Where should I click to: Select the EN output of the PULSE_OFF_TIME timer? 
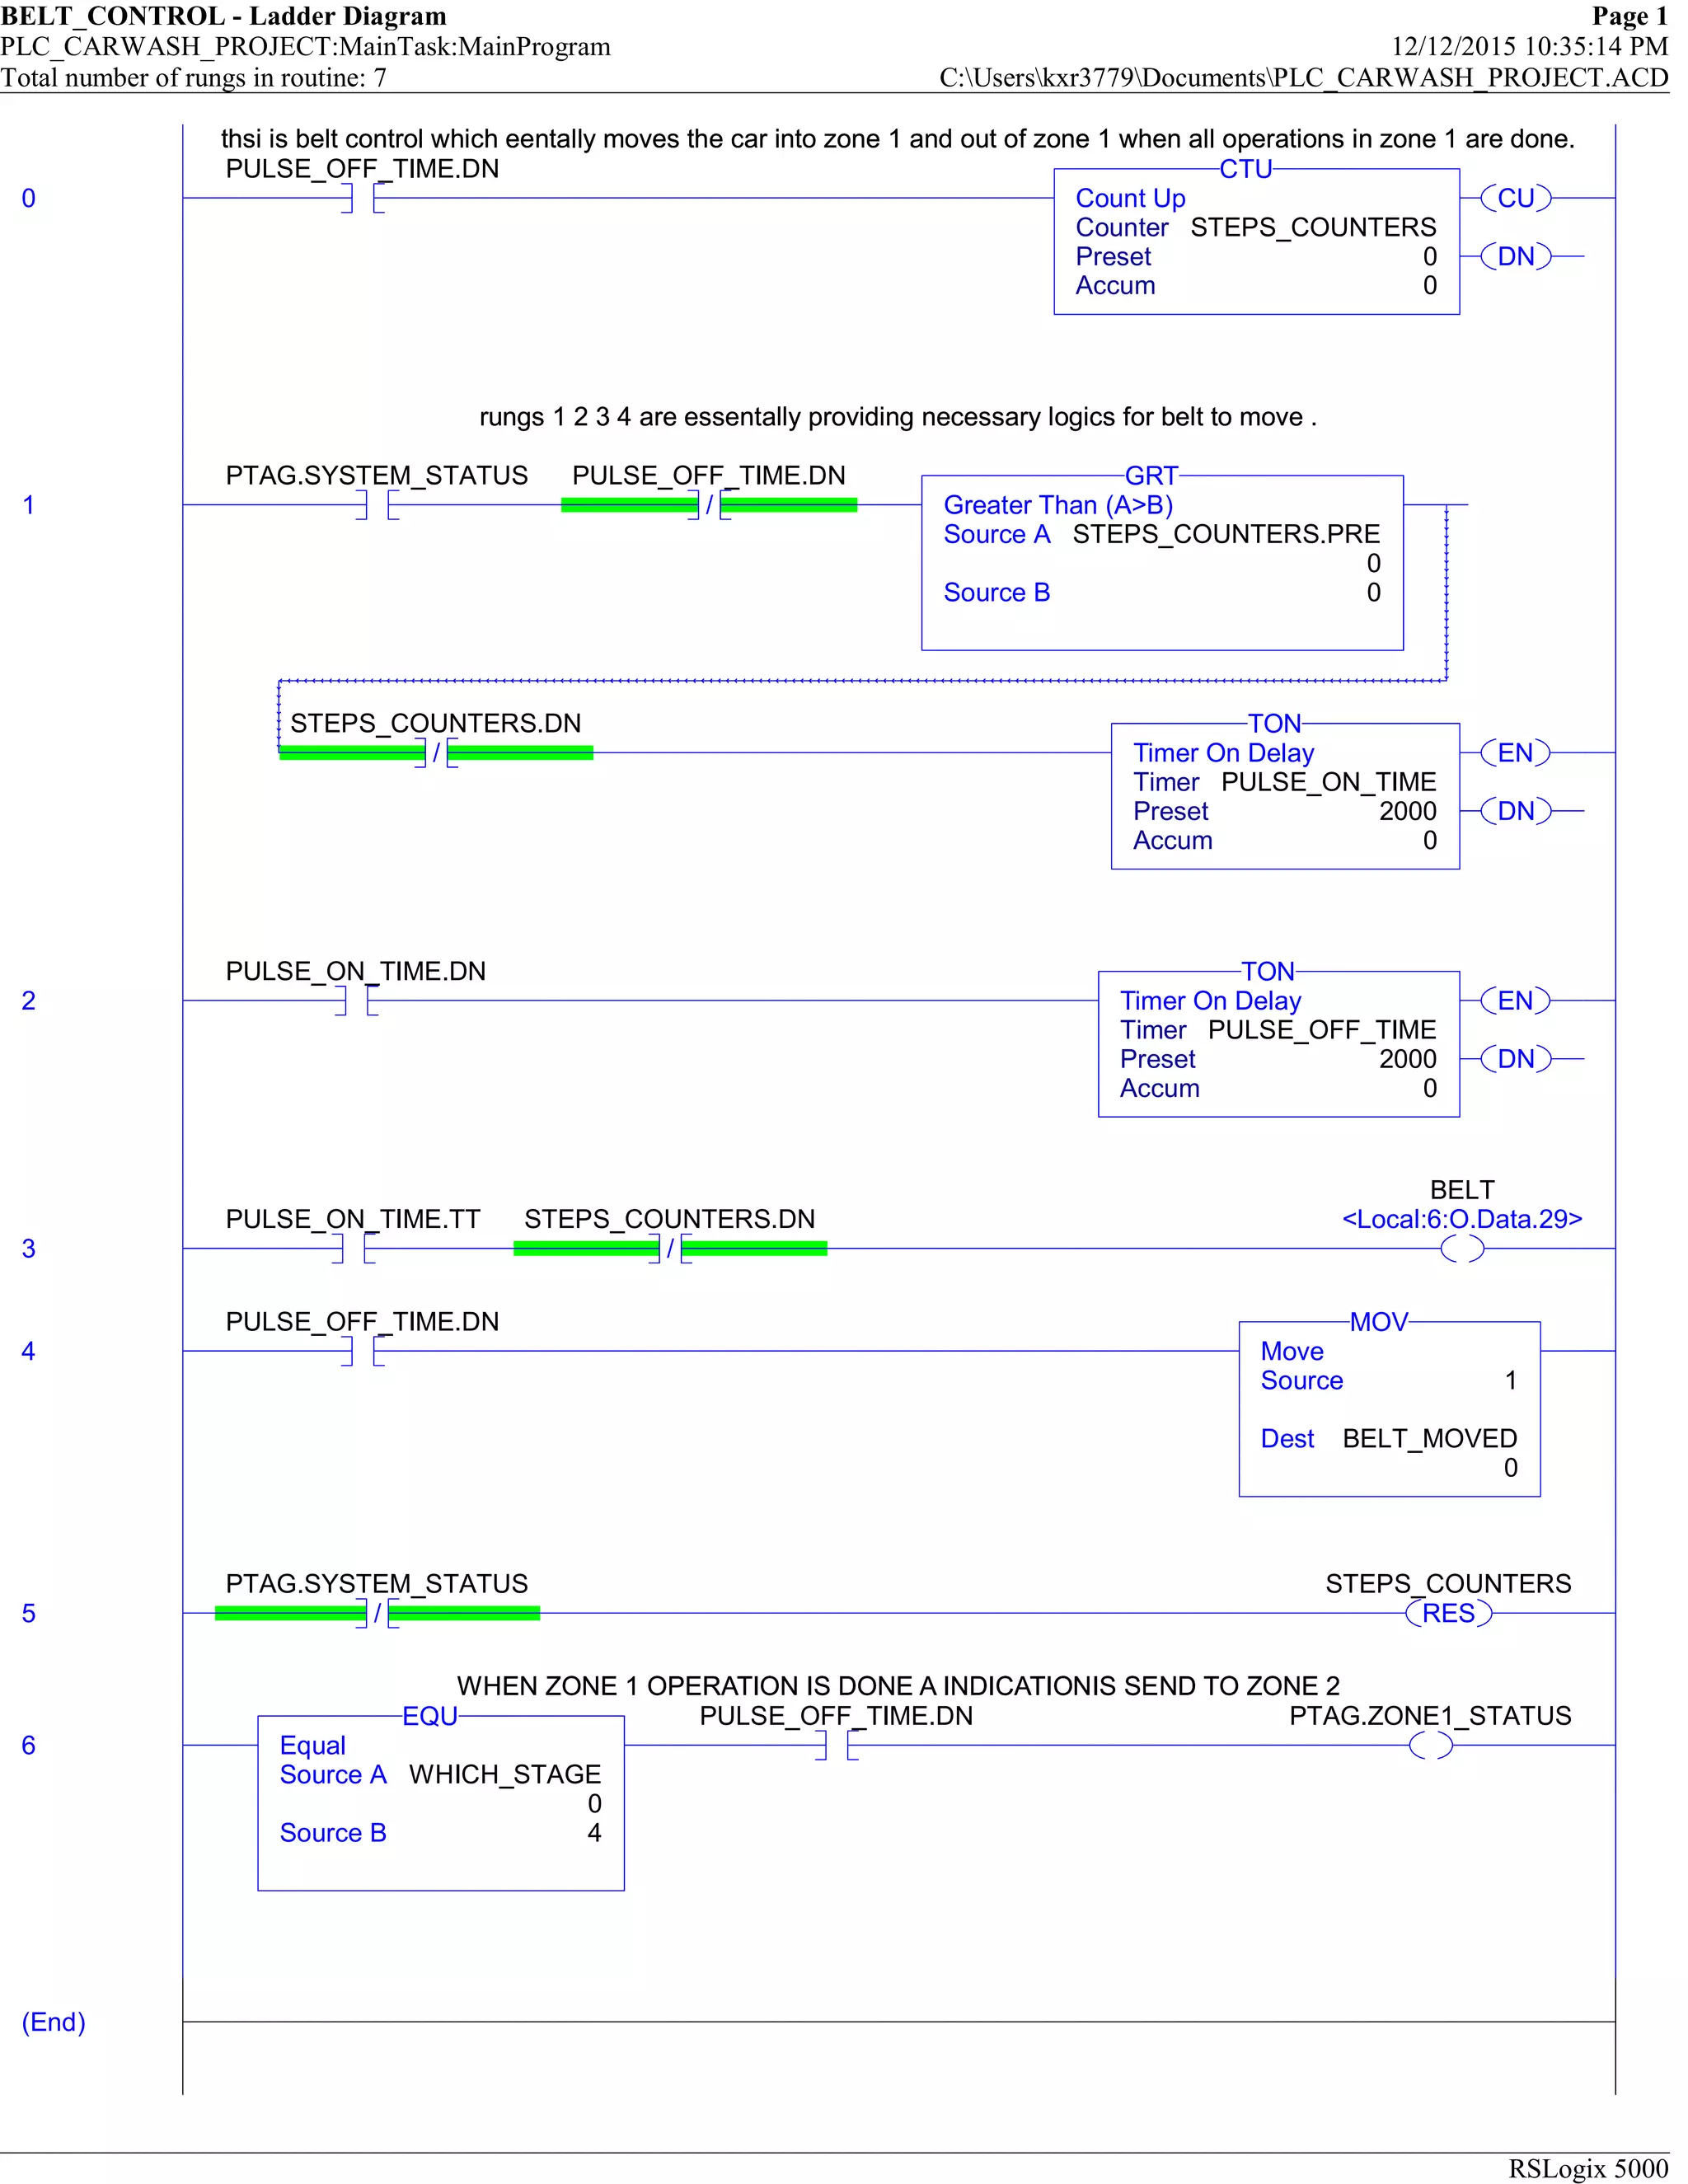[x=1516, y=1000]
